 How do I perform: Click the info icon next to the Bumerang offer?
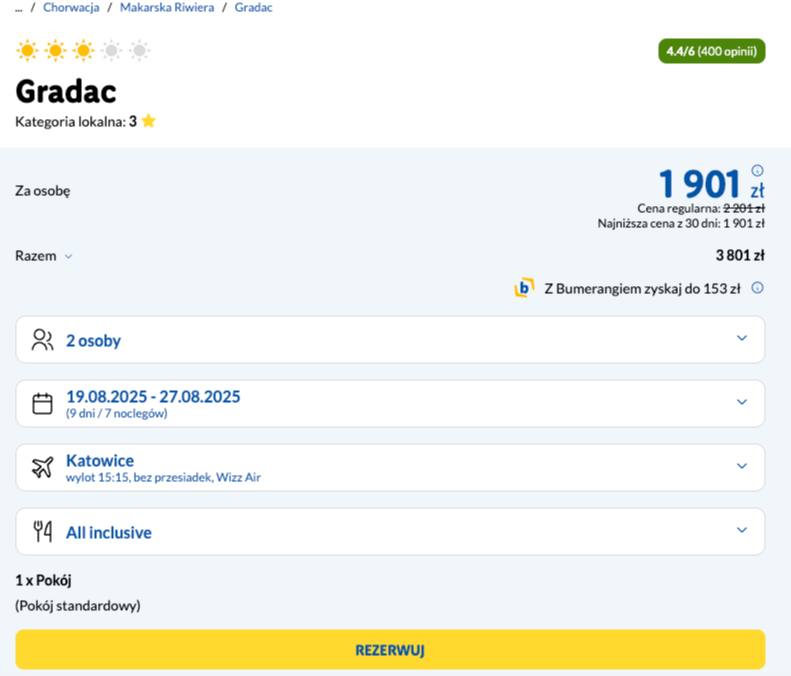757,288
